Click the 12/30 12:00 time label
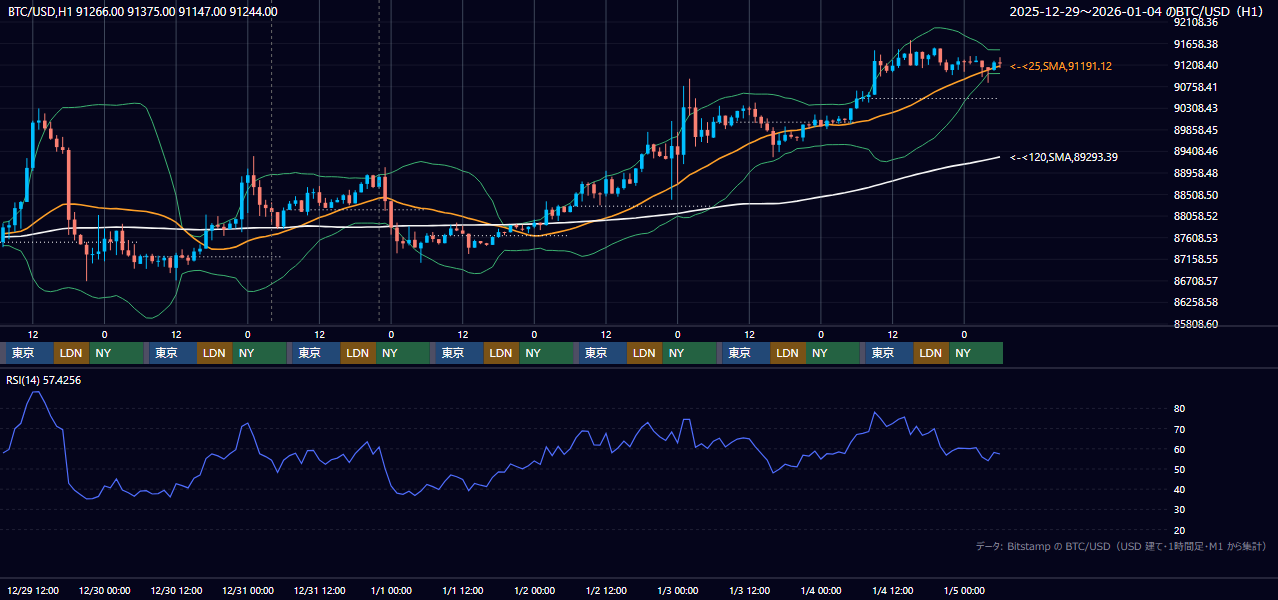Screen dimensions: 1278x600 (x=176, y=591)
